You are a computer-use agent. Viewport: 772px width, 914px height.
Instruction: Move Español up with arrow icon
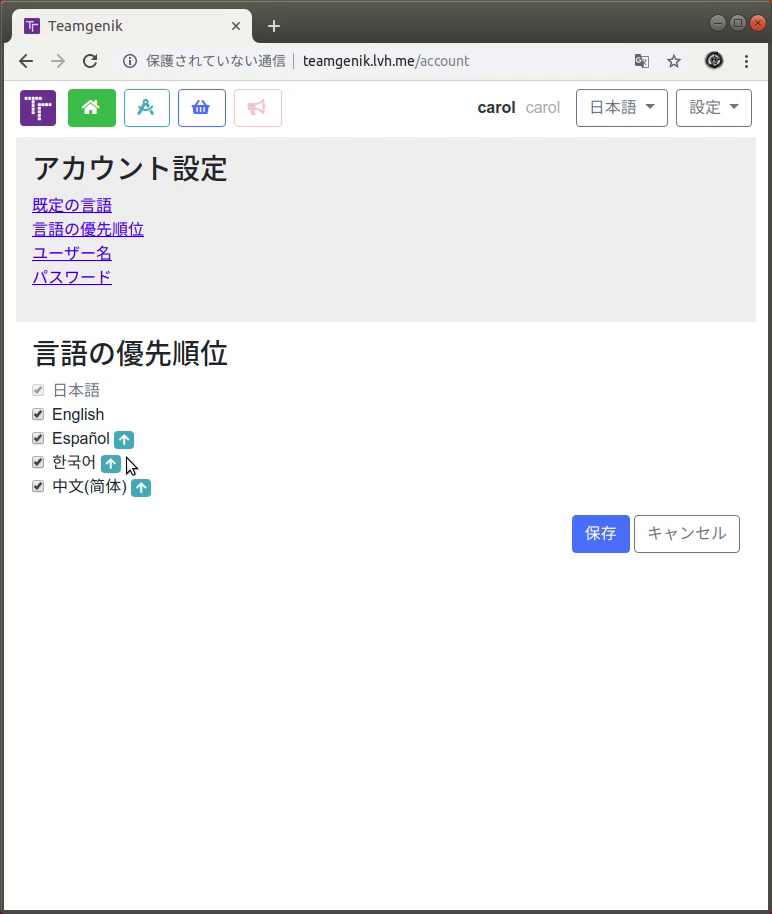click(x=124, y=439)
